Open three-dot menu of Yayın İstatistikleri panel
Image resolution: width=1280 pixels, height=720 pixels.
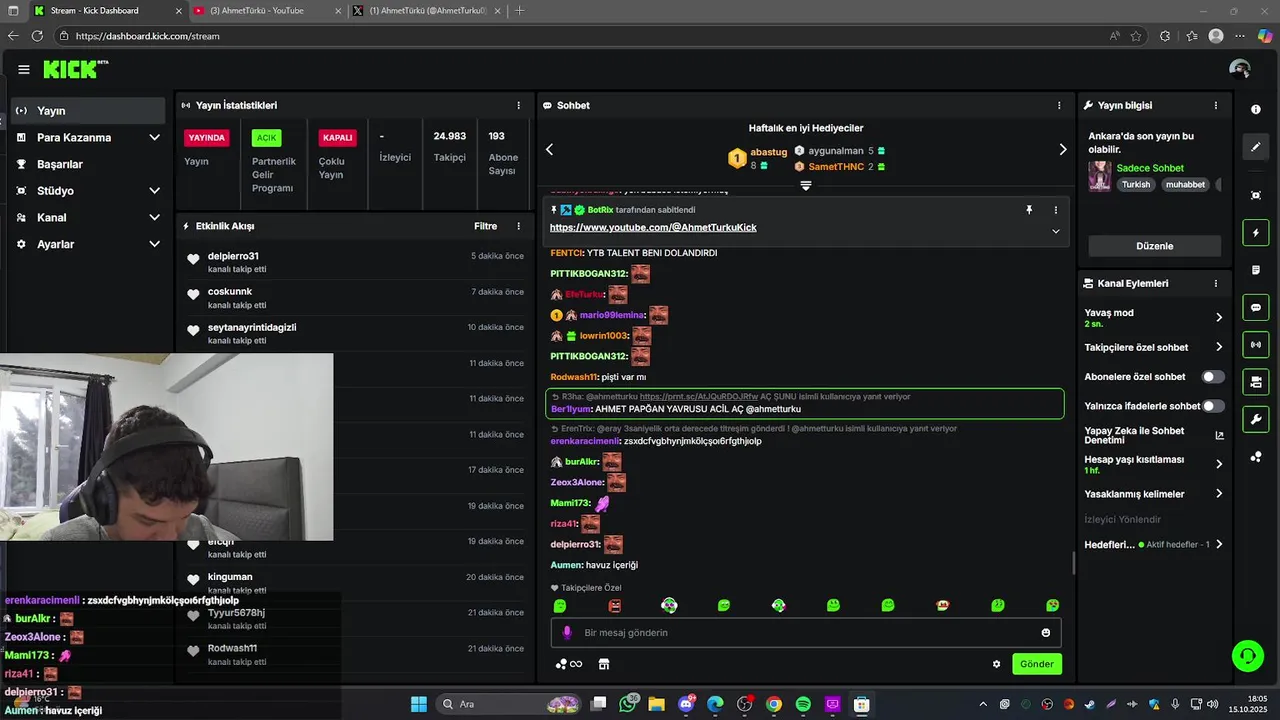click(518, 105)
